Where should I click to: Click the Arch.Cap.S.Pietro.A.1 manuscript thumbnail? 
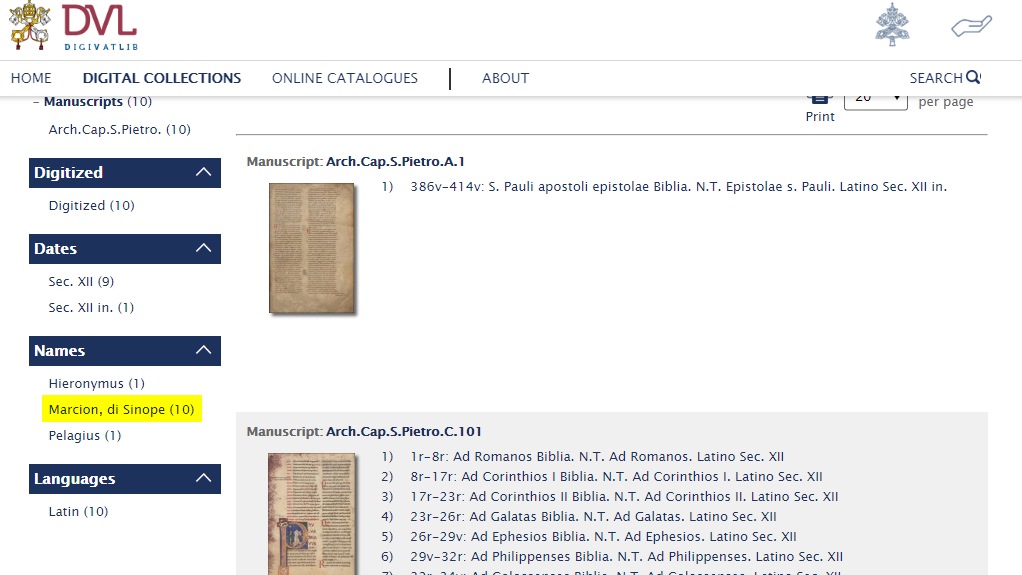312,248
